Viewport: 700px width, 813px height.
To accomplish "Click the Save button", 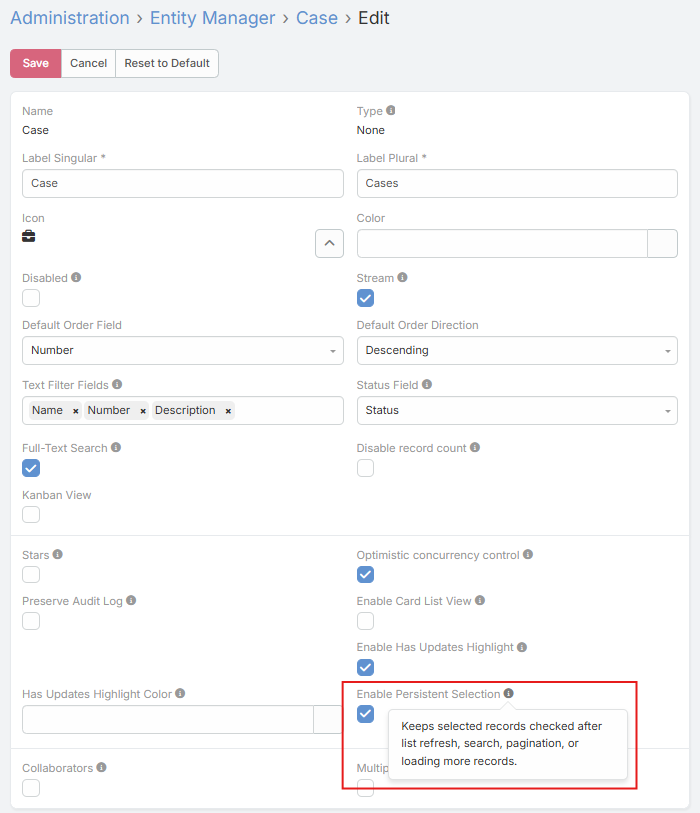I will click(36, 63).
